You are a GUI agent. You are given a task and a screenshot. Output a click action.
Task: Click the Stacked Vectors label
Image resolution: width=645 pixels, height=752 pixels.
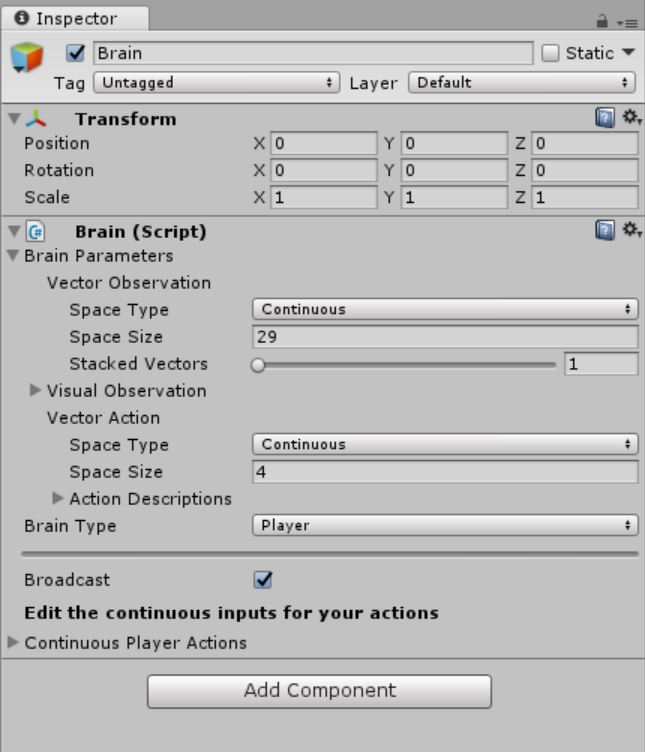pos(139,364)
